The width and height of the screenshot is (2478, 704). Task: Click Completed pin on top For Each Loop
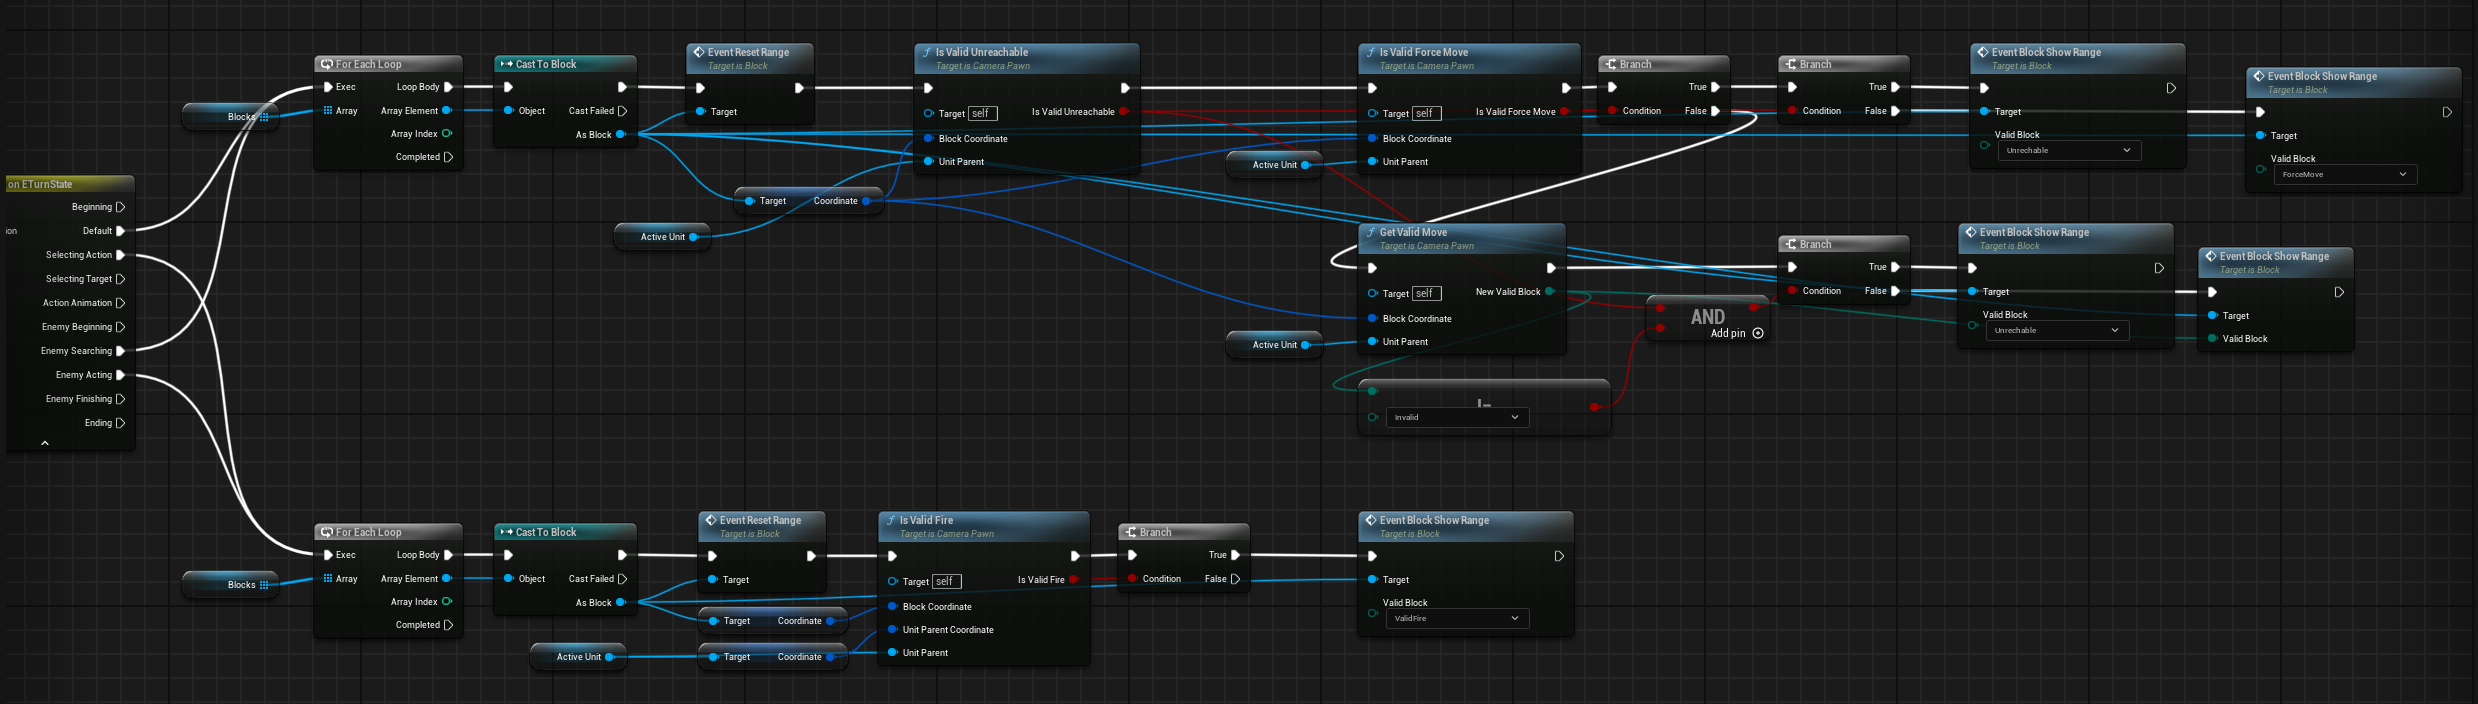(448, 157)
